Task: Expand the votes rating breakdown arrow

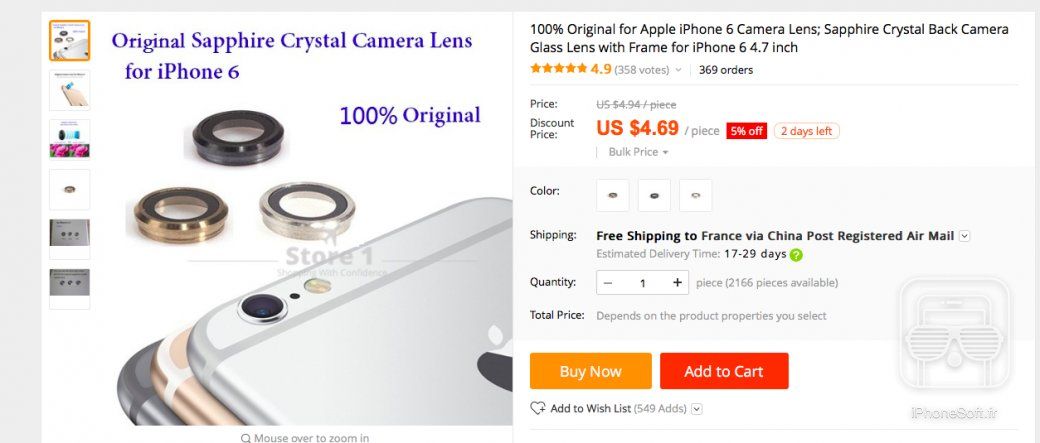Action: pos(679,70)
